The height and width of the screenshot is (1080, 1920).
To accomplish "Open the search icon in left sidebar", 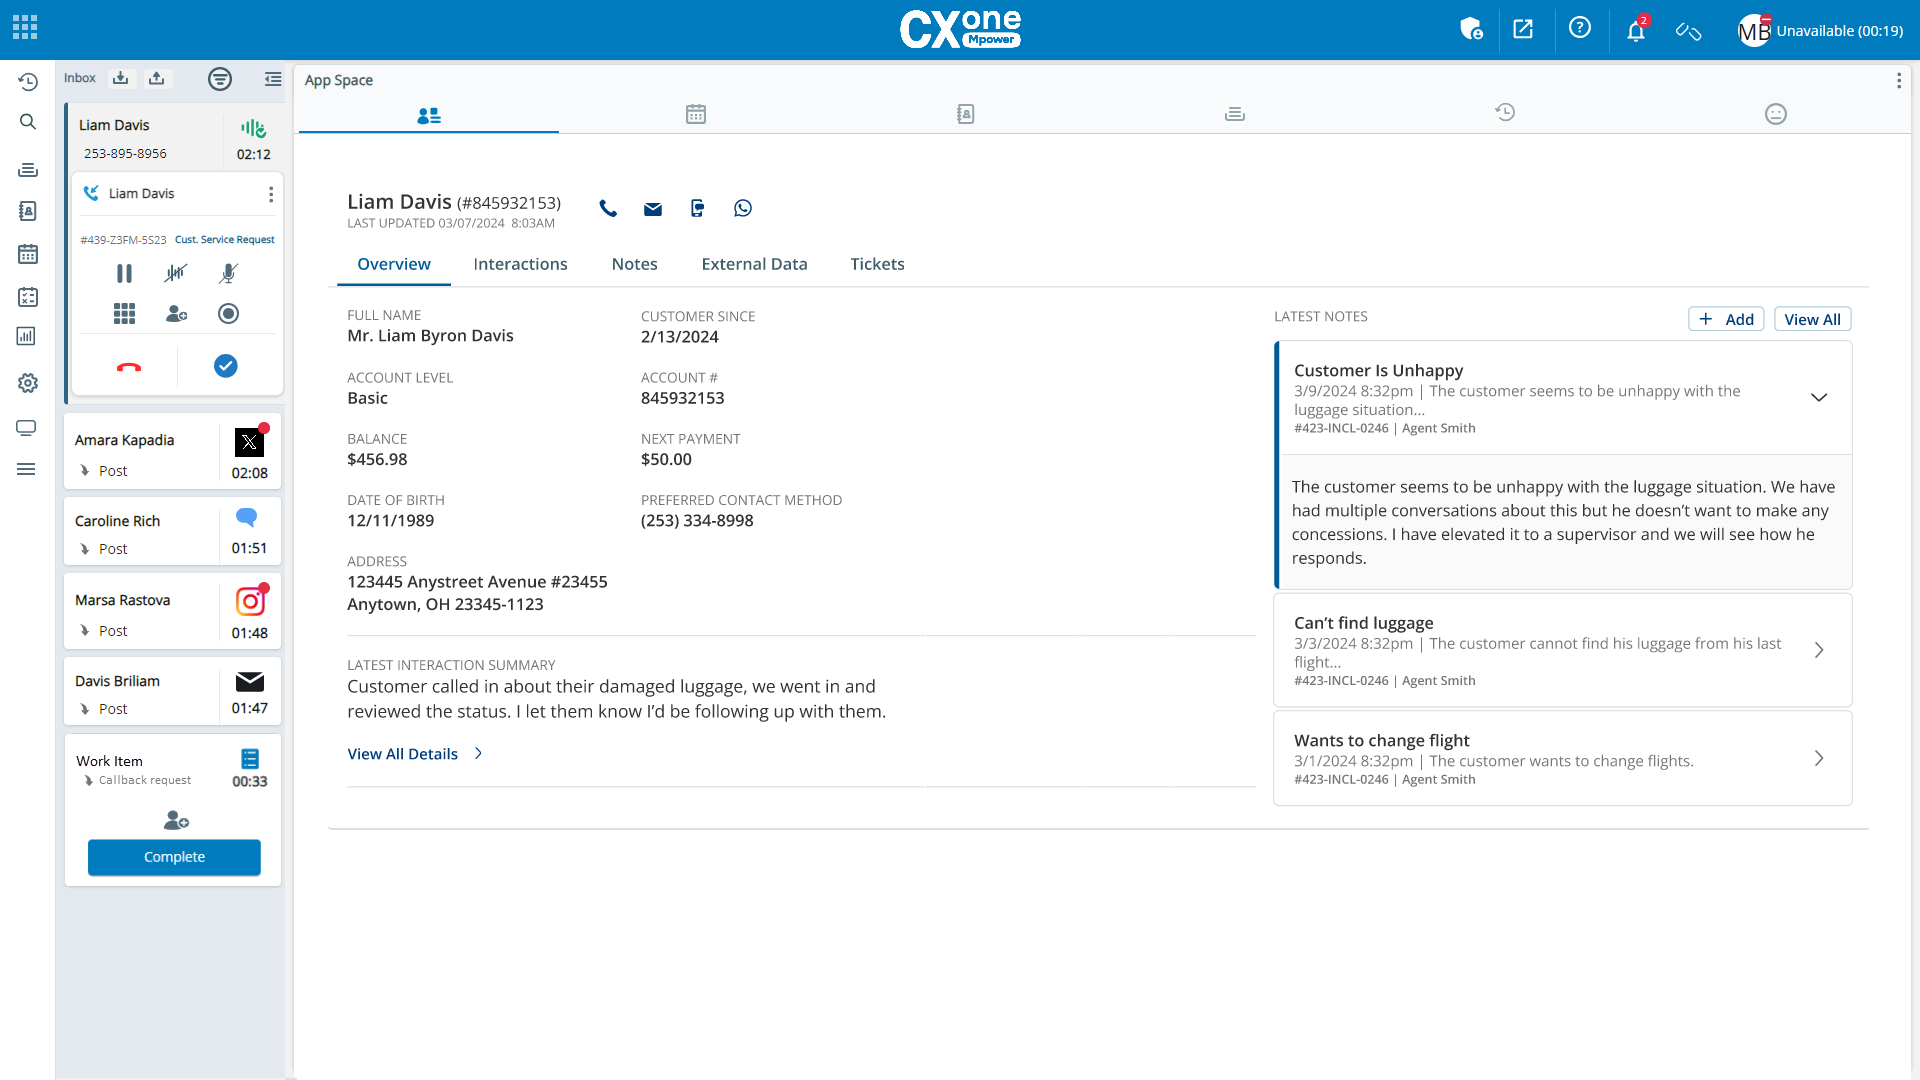I will pyautogui.click(x=27, y=122).
